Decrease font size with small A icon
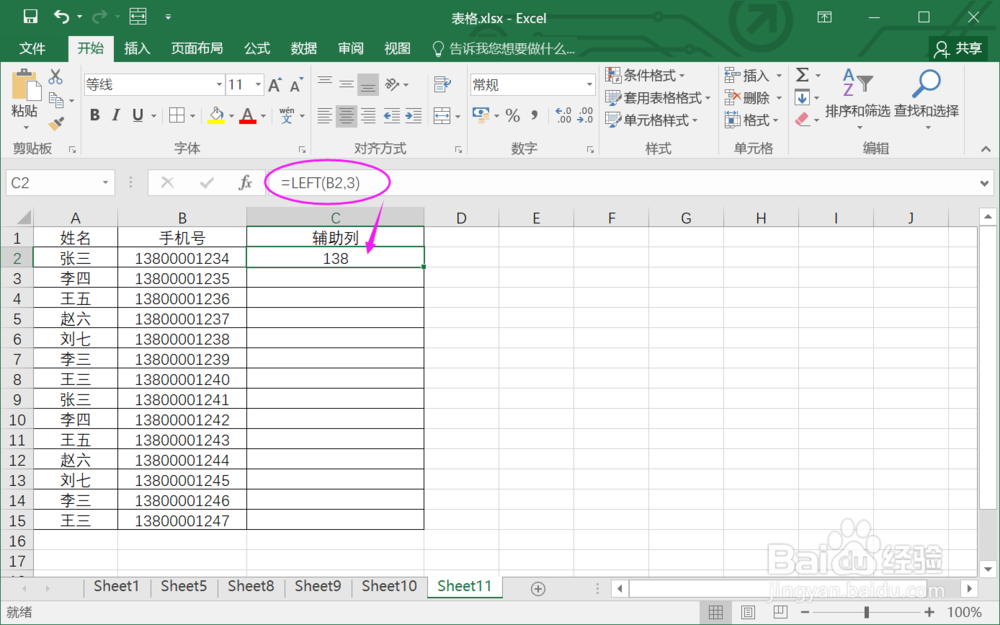1000x625 pixels. tap(297, 85)
